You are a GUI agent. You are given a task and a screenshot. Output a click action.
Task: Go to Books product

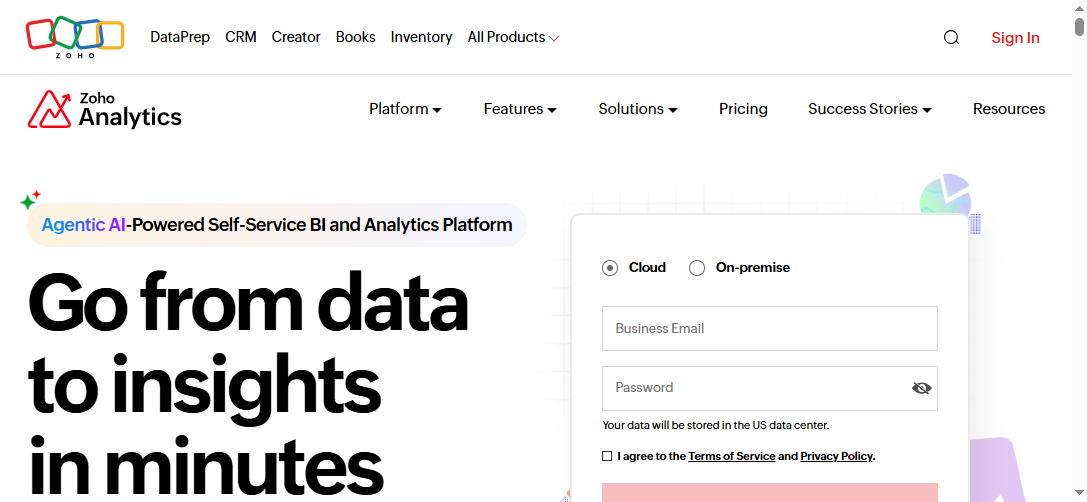[356, 37]
